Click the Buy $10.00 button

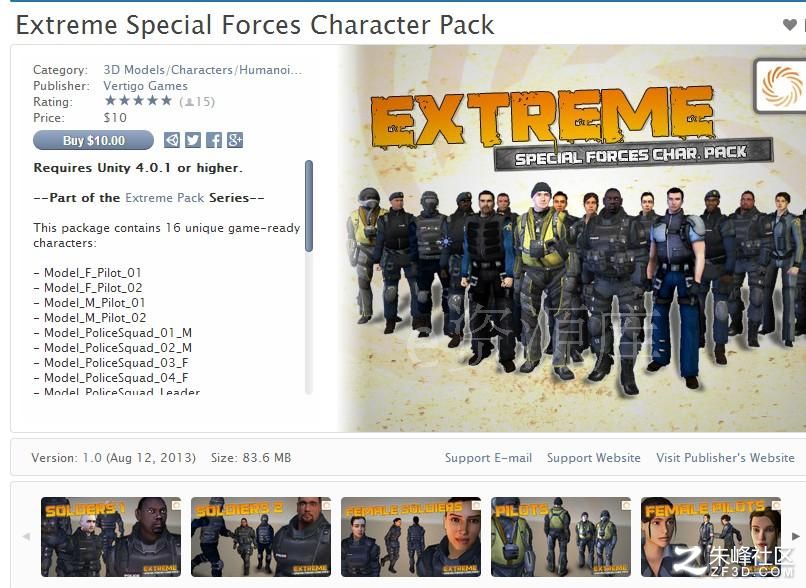[93, 140]
